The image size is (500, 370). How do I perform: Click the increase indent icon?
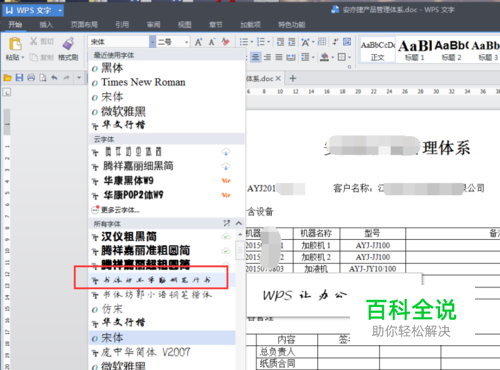tap(292, 42)
